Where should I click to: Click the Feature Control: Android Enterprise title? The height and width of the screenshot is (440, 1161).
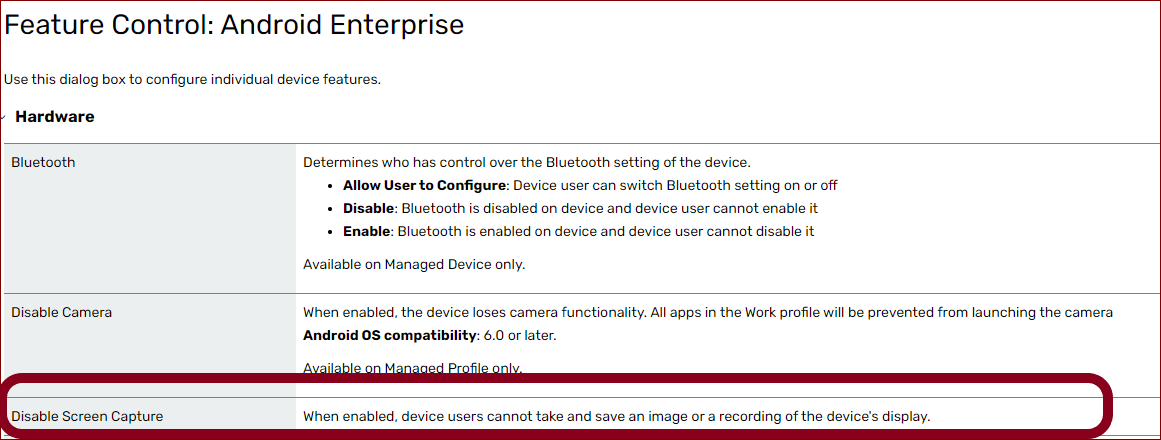point(234,25)
